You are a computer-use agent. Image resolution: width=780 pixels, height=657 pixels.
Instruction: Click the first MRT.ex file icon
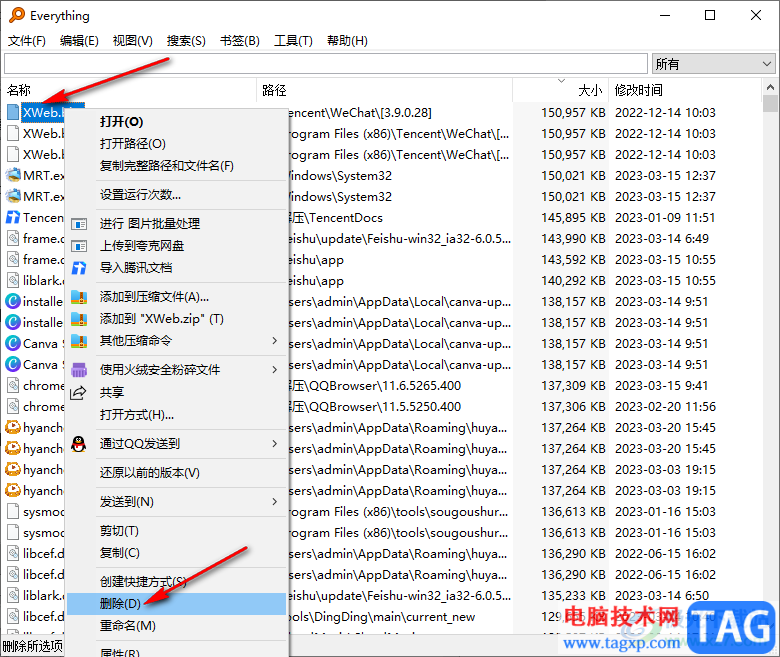pos(13,176)
